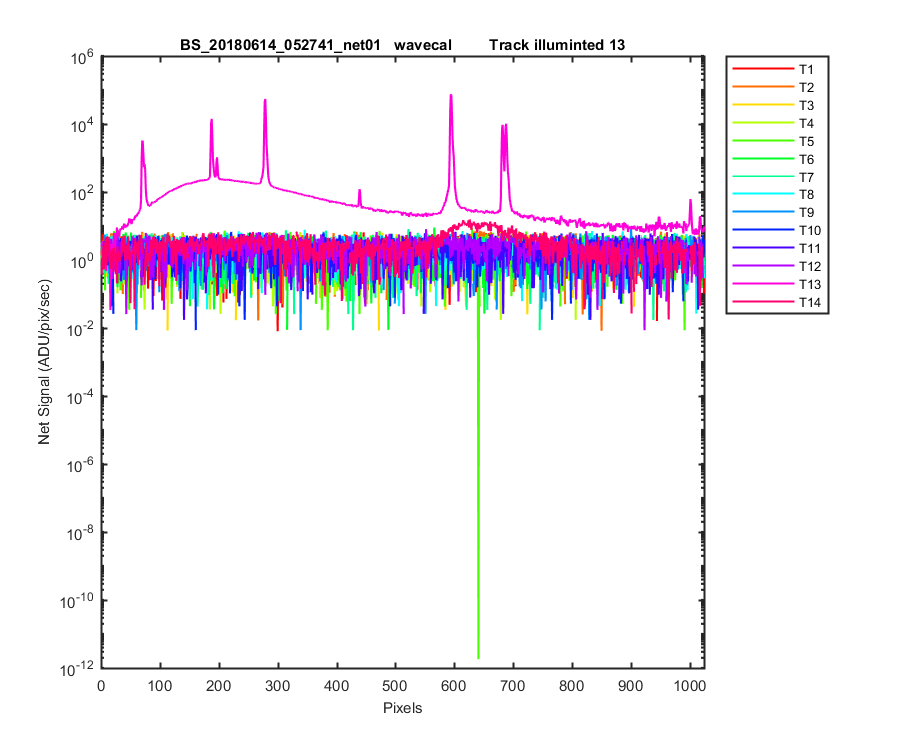
Task: Click the 'Net Signal (ADU/pix/sec)' y-axis label
Action: pos(44,362)
